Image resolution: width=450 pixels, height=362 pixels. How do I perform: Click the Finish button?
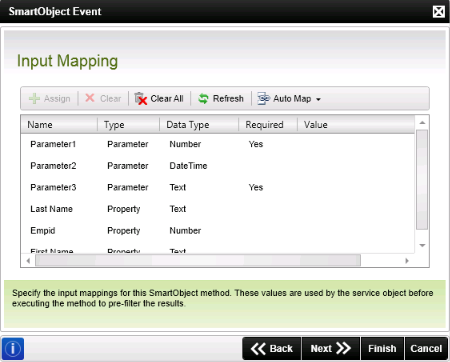(382, 349)
